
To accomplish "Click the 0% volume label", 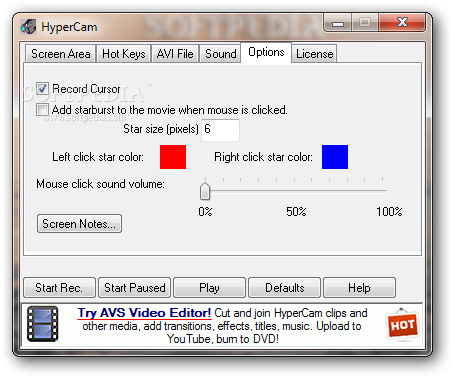I will tap(205, 212).
